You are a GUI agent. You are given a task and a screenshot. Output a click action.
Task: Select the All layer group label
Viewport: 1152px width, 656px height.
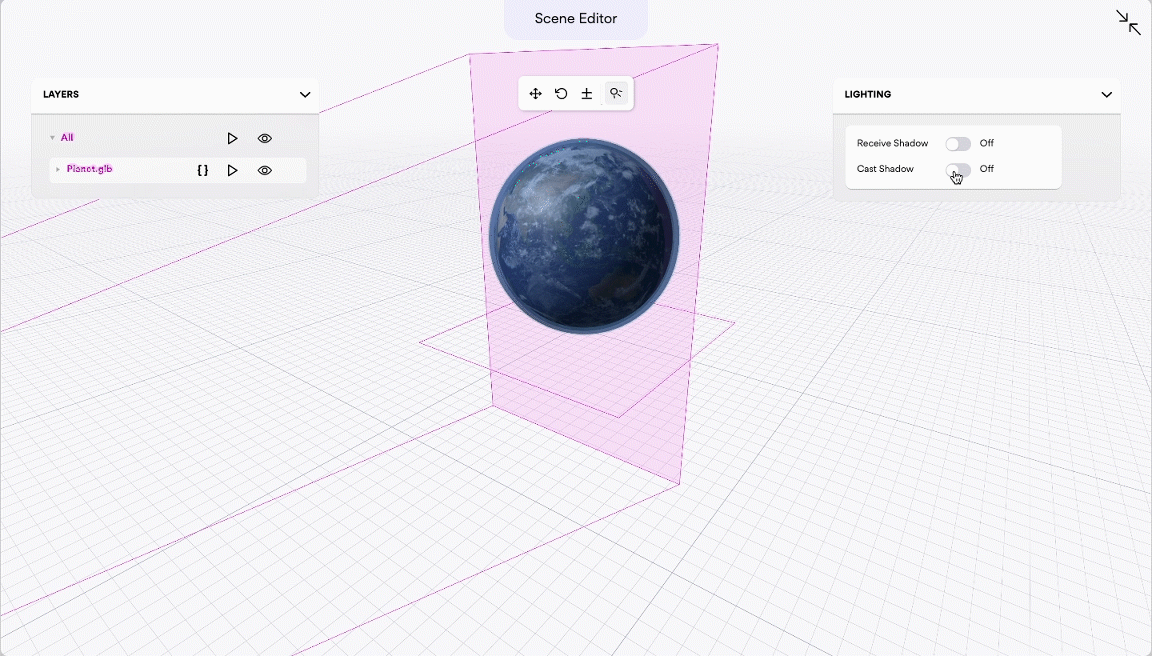click(67, 138)
